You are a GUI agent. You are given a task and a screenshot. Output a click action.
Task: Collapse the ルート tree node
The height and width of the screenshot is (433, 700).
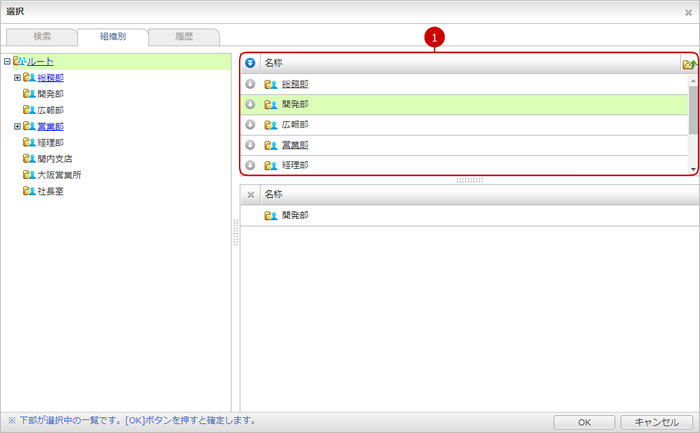tap(7, 62)
